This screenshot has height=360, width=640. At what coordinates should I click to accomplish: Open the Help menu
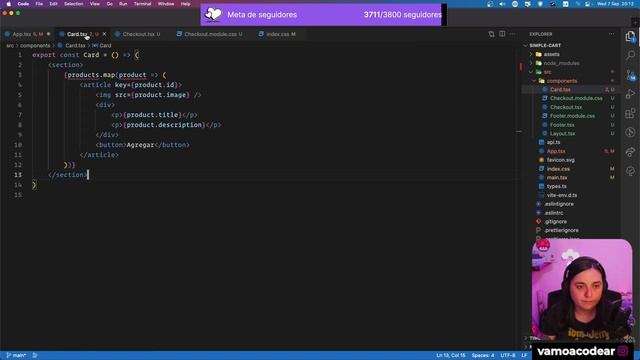(186, 4)
